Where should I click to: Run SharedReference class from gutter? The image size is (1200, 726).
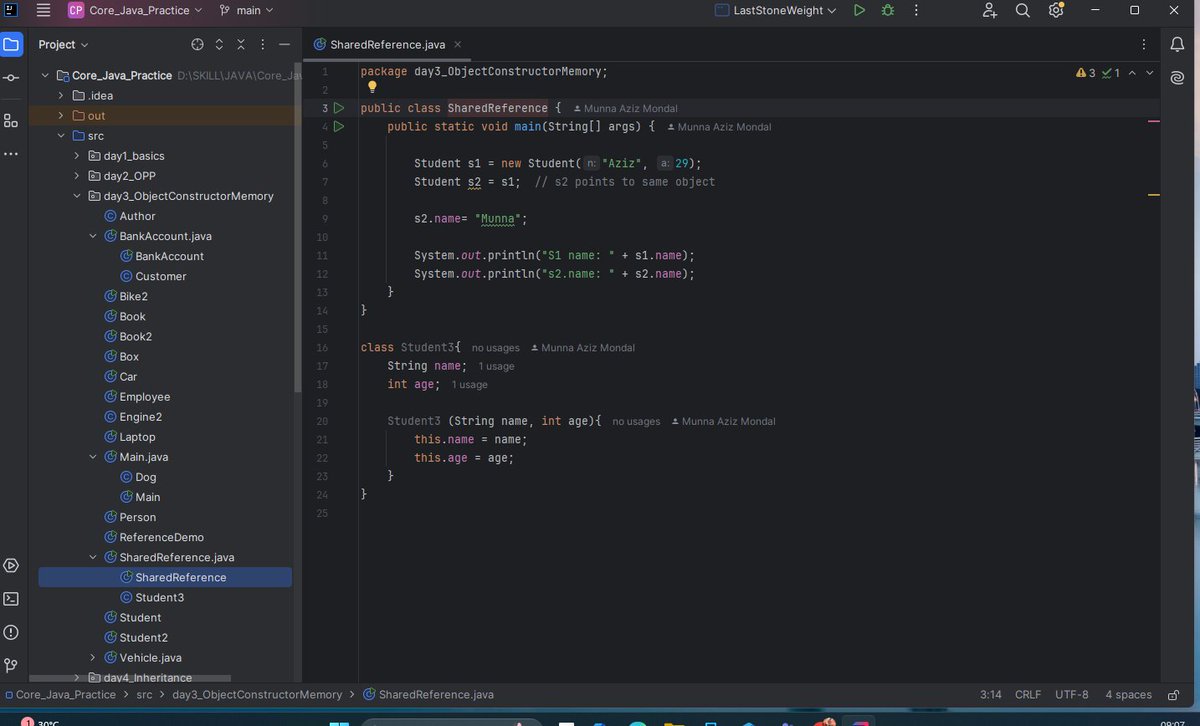(x=338, y=108)
